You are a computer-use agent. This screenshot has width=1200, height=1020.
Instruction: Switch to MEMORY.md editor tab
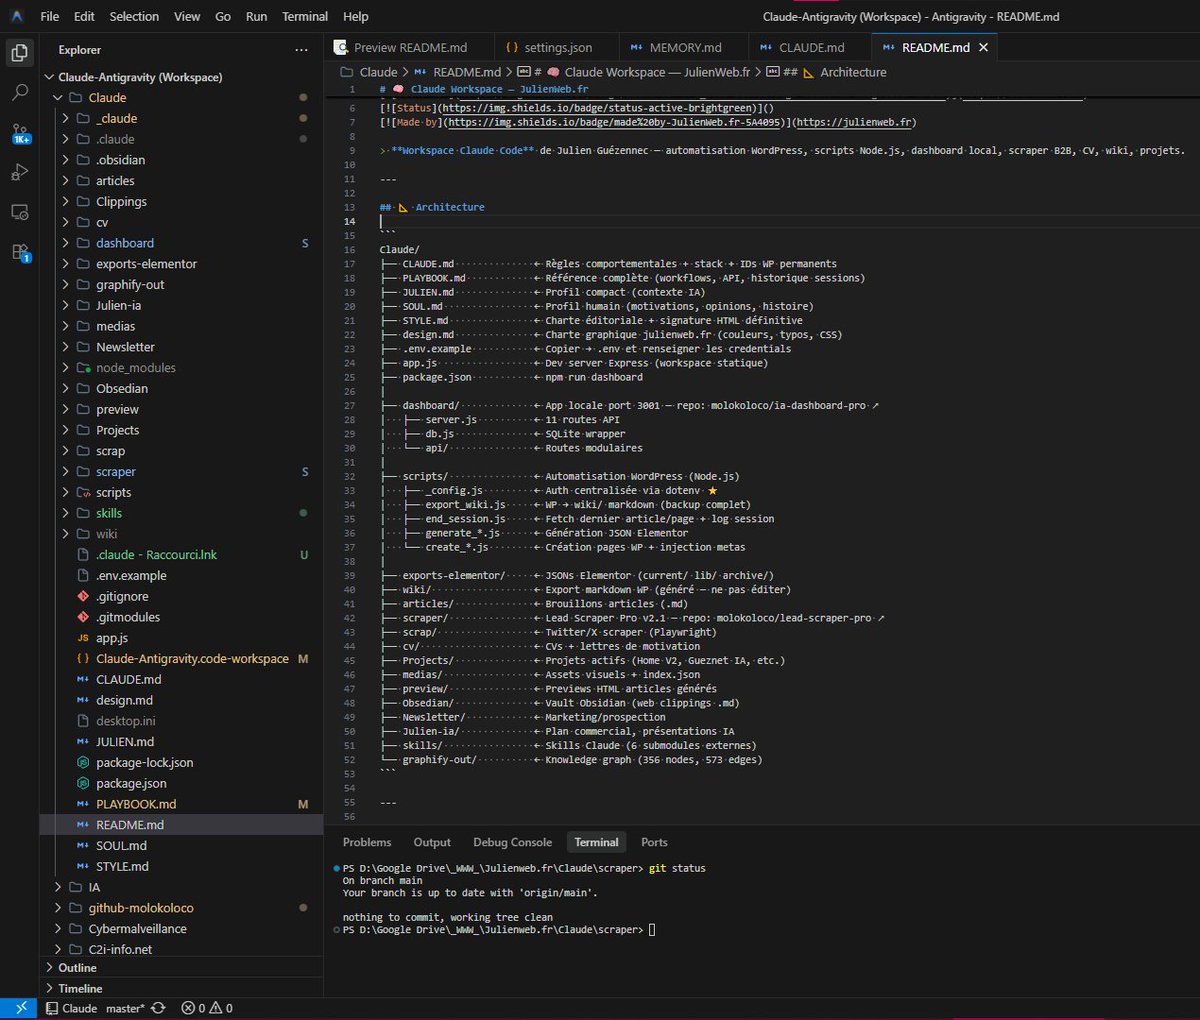coord(685,47)
